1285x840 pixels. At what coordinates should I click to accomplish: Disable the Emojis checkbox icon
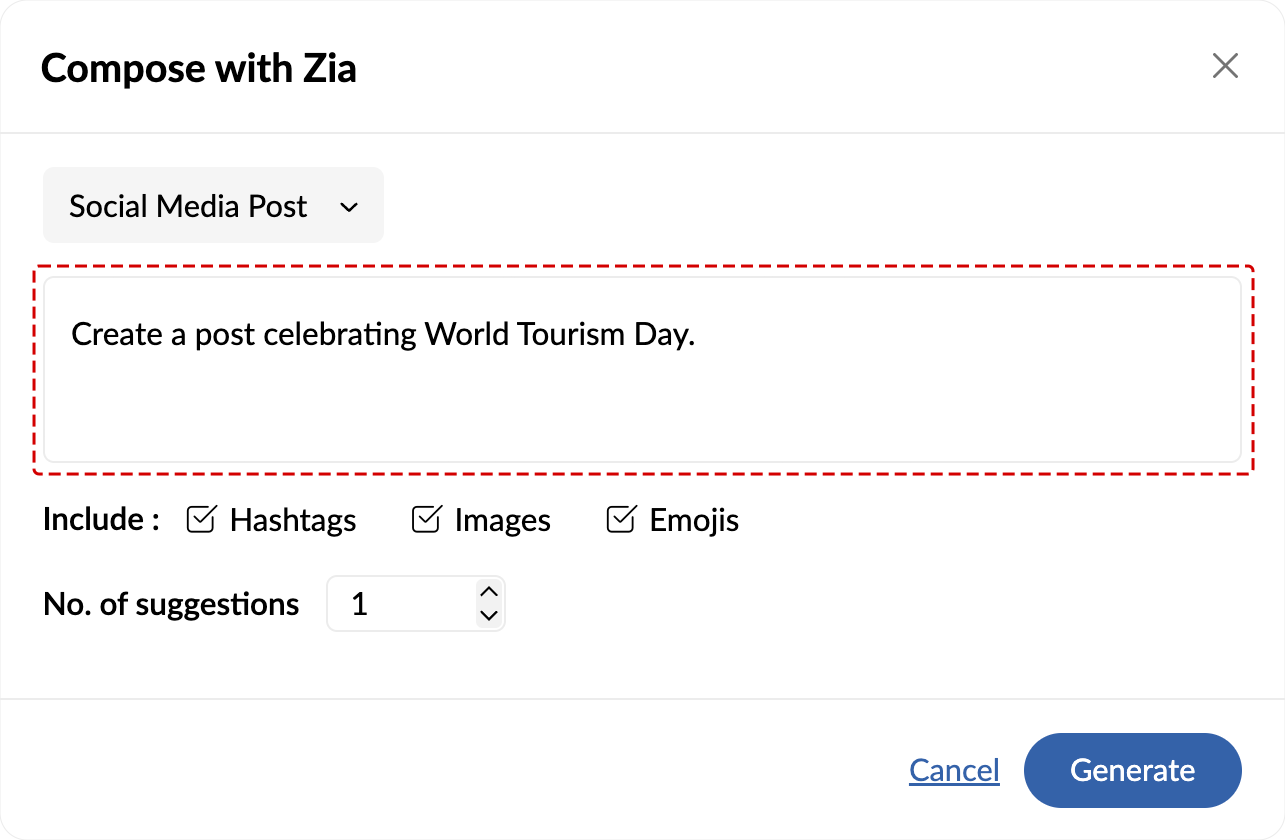point(621,520)
